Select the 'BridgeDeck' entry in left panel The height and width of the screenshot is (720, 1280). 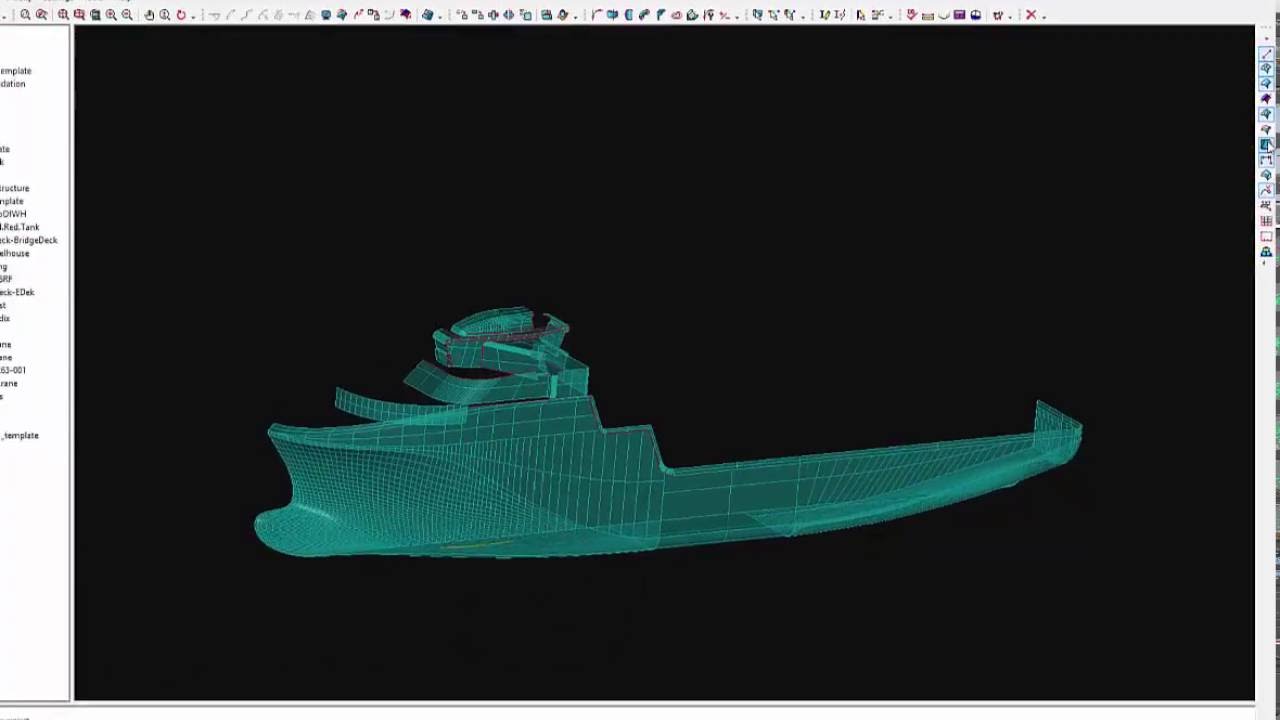tap(29, 240)
